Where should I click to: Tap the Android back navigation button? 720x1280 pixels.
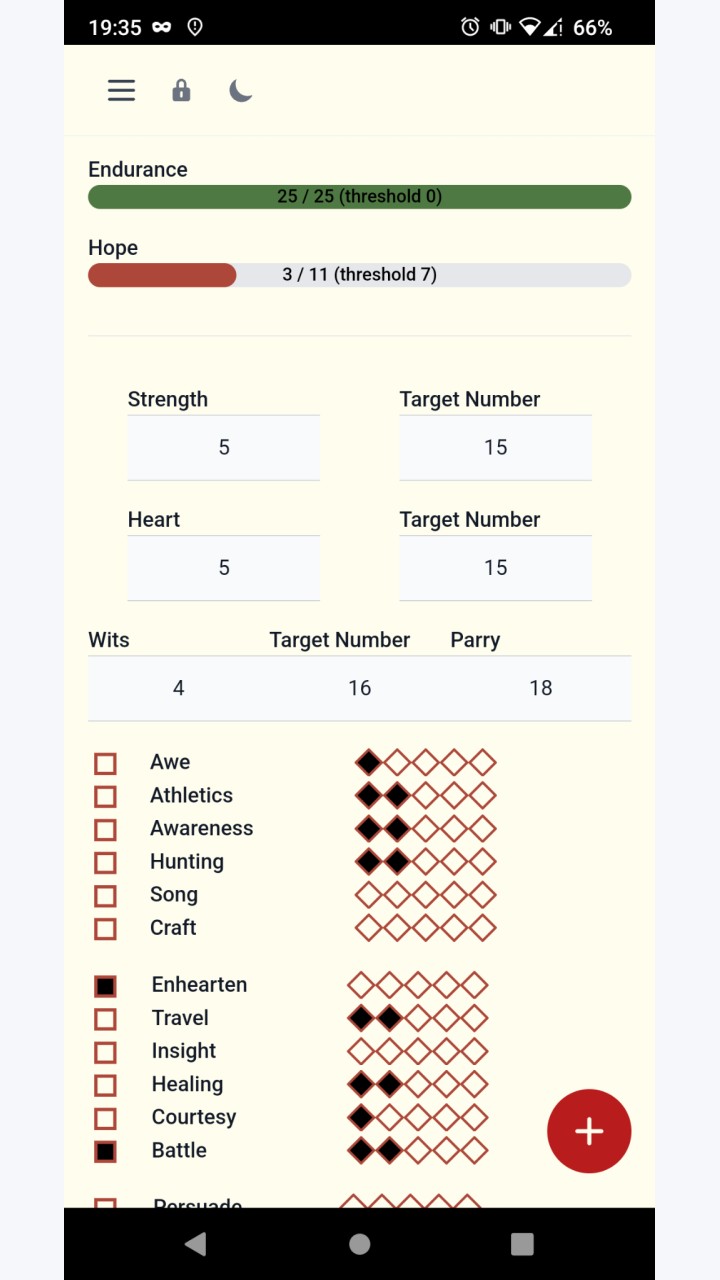coord(196,1244)
